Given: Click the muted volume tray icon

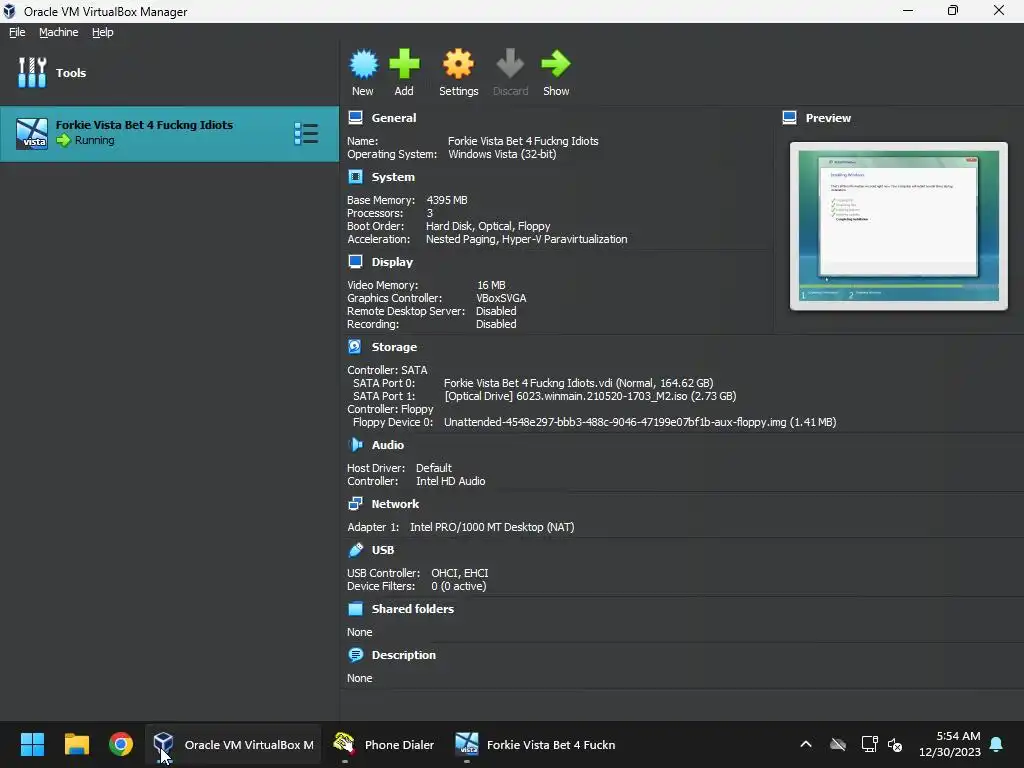Looking at the screenshot, I should coord(895,744).
